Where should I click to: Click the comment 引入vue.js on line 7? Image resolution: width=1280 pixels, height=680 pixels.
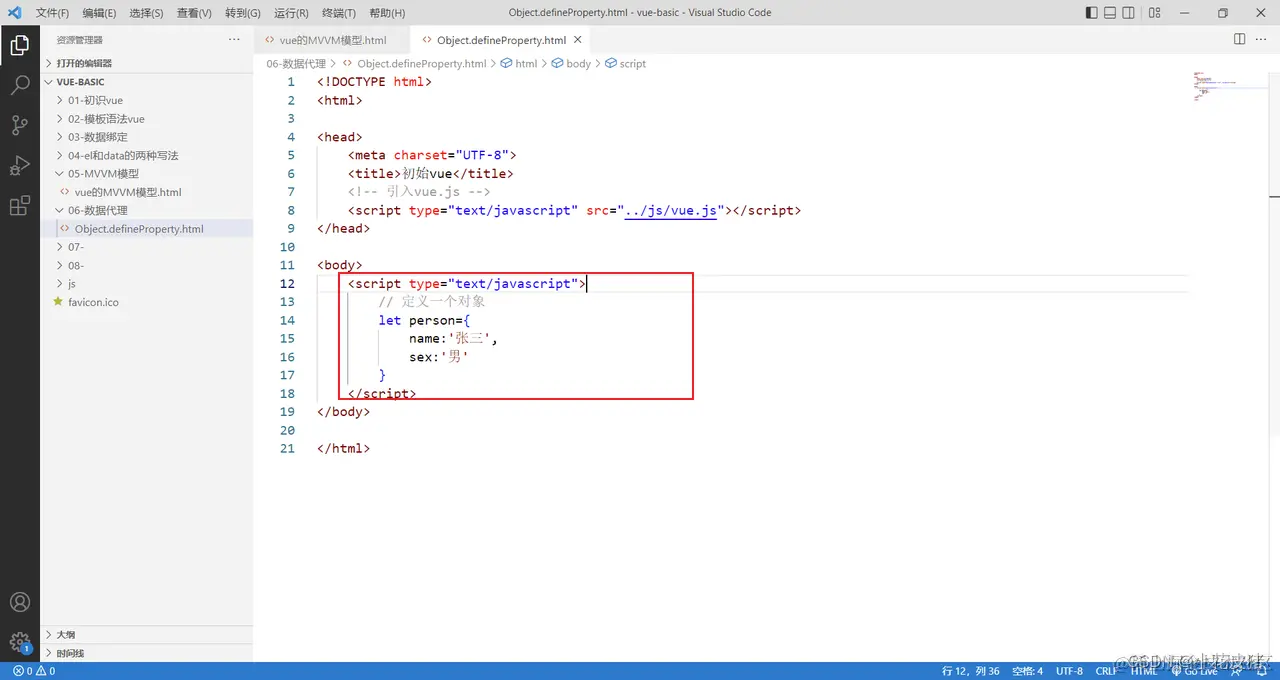click(x=419, y=192)
